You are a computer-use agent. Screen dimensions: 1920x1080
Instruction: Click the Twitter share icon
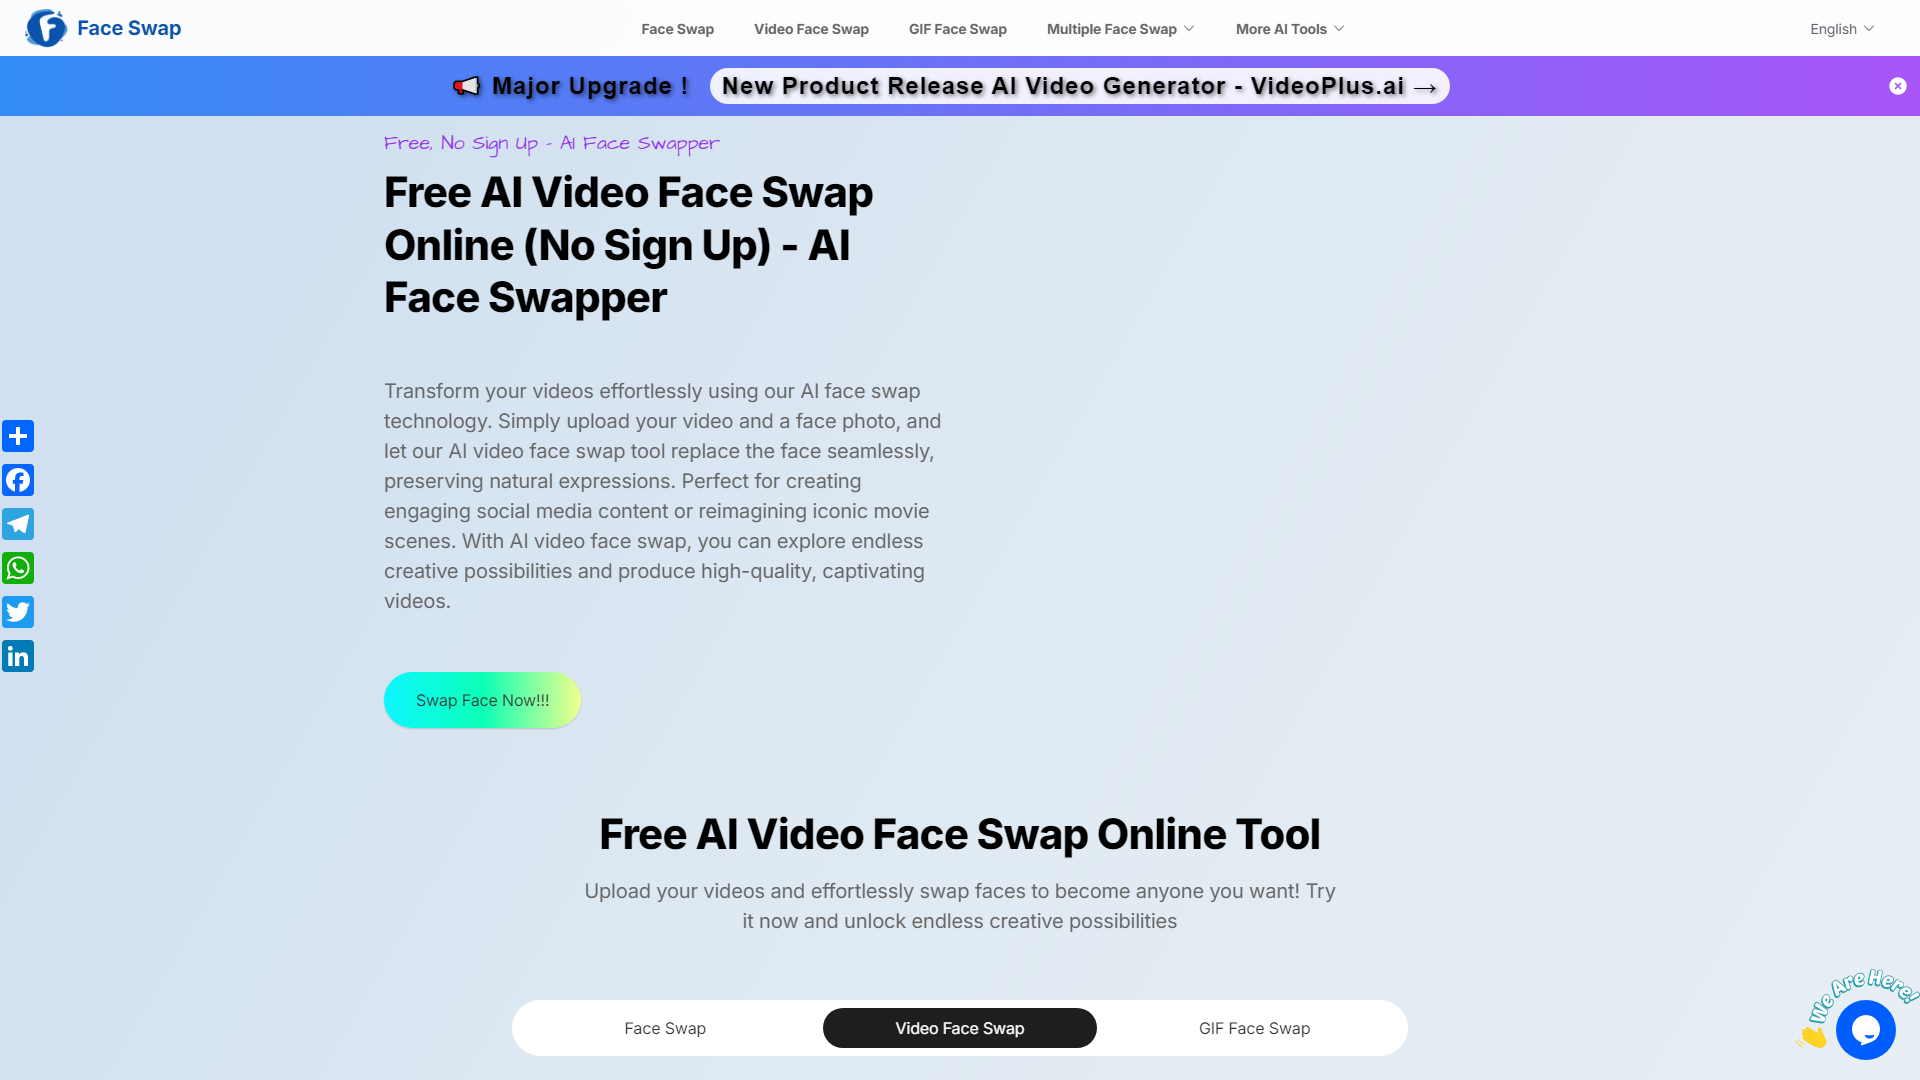(18, 612)
